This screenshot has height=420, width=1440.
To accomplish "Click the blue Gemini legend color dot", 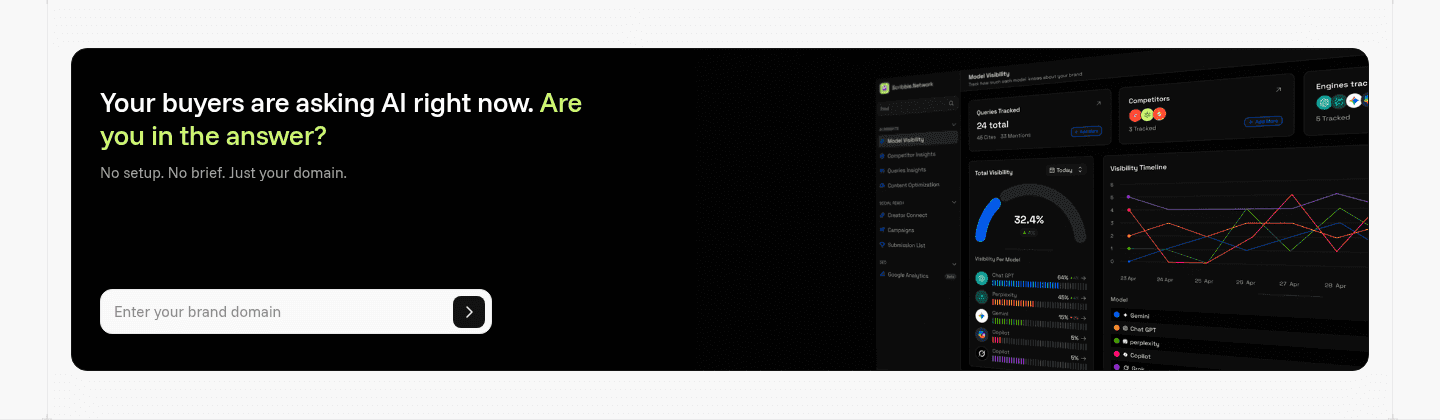I will point(1116,314).
